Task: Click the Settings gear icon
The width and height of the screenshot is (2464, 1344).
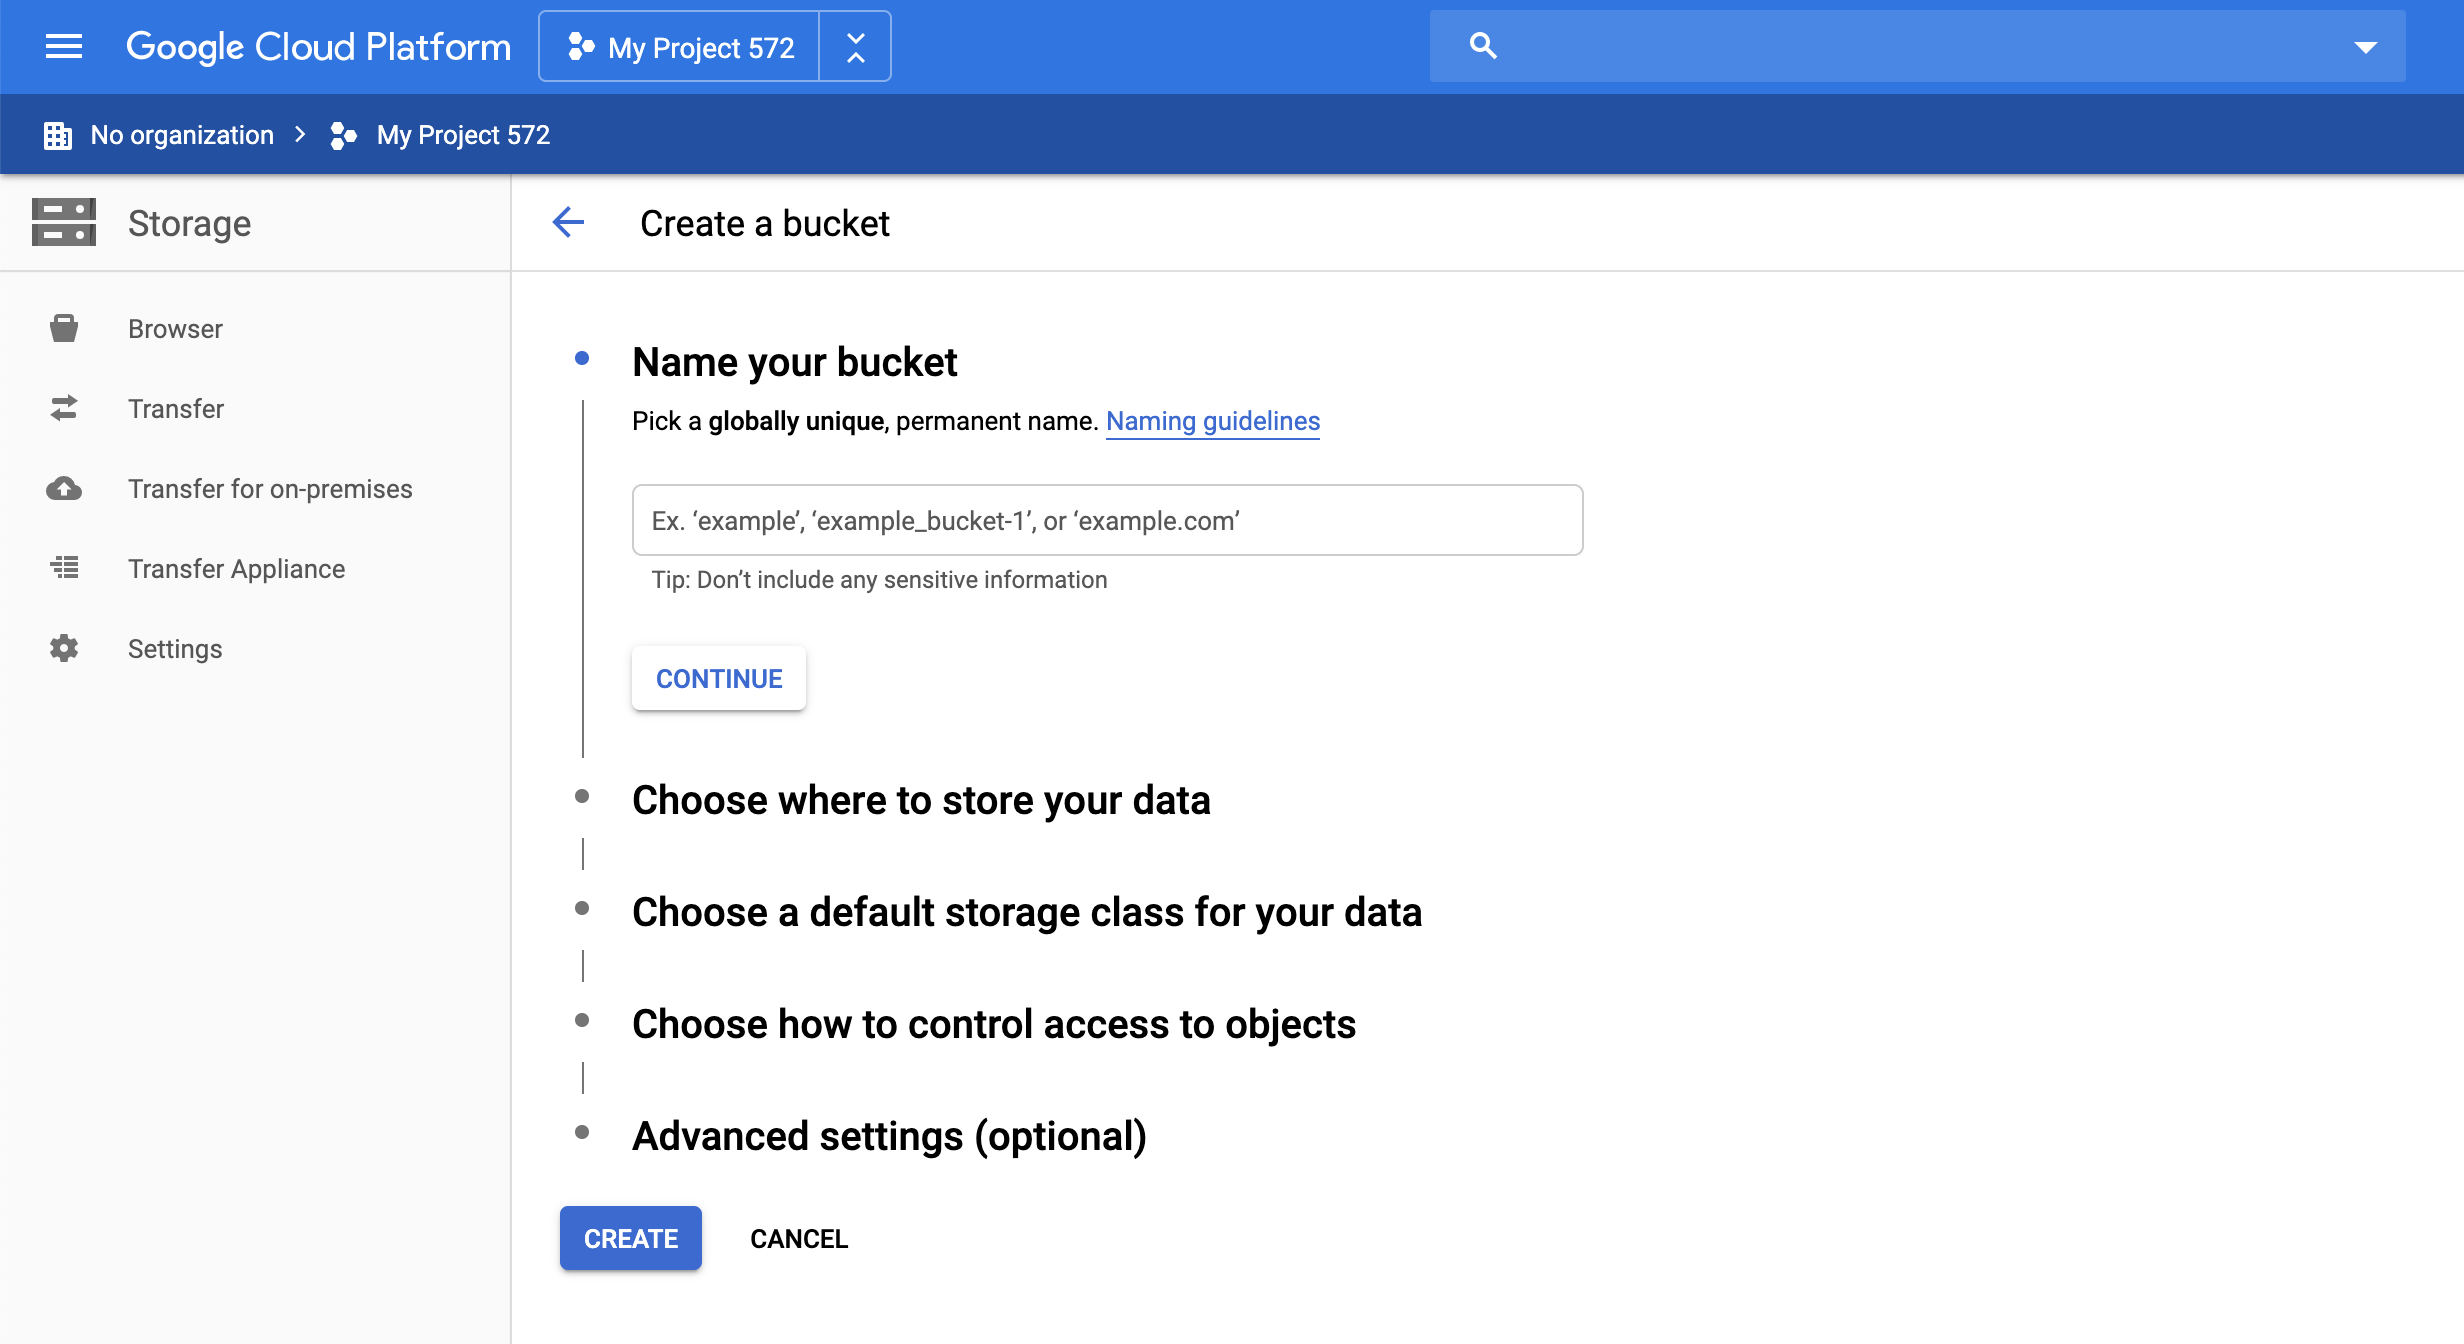Action: 64,648
